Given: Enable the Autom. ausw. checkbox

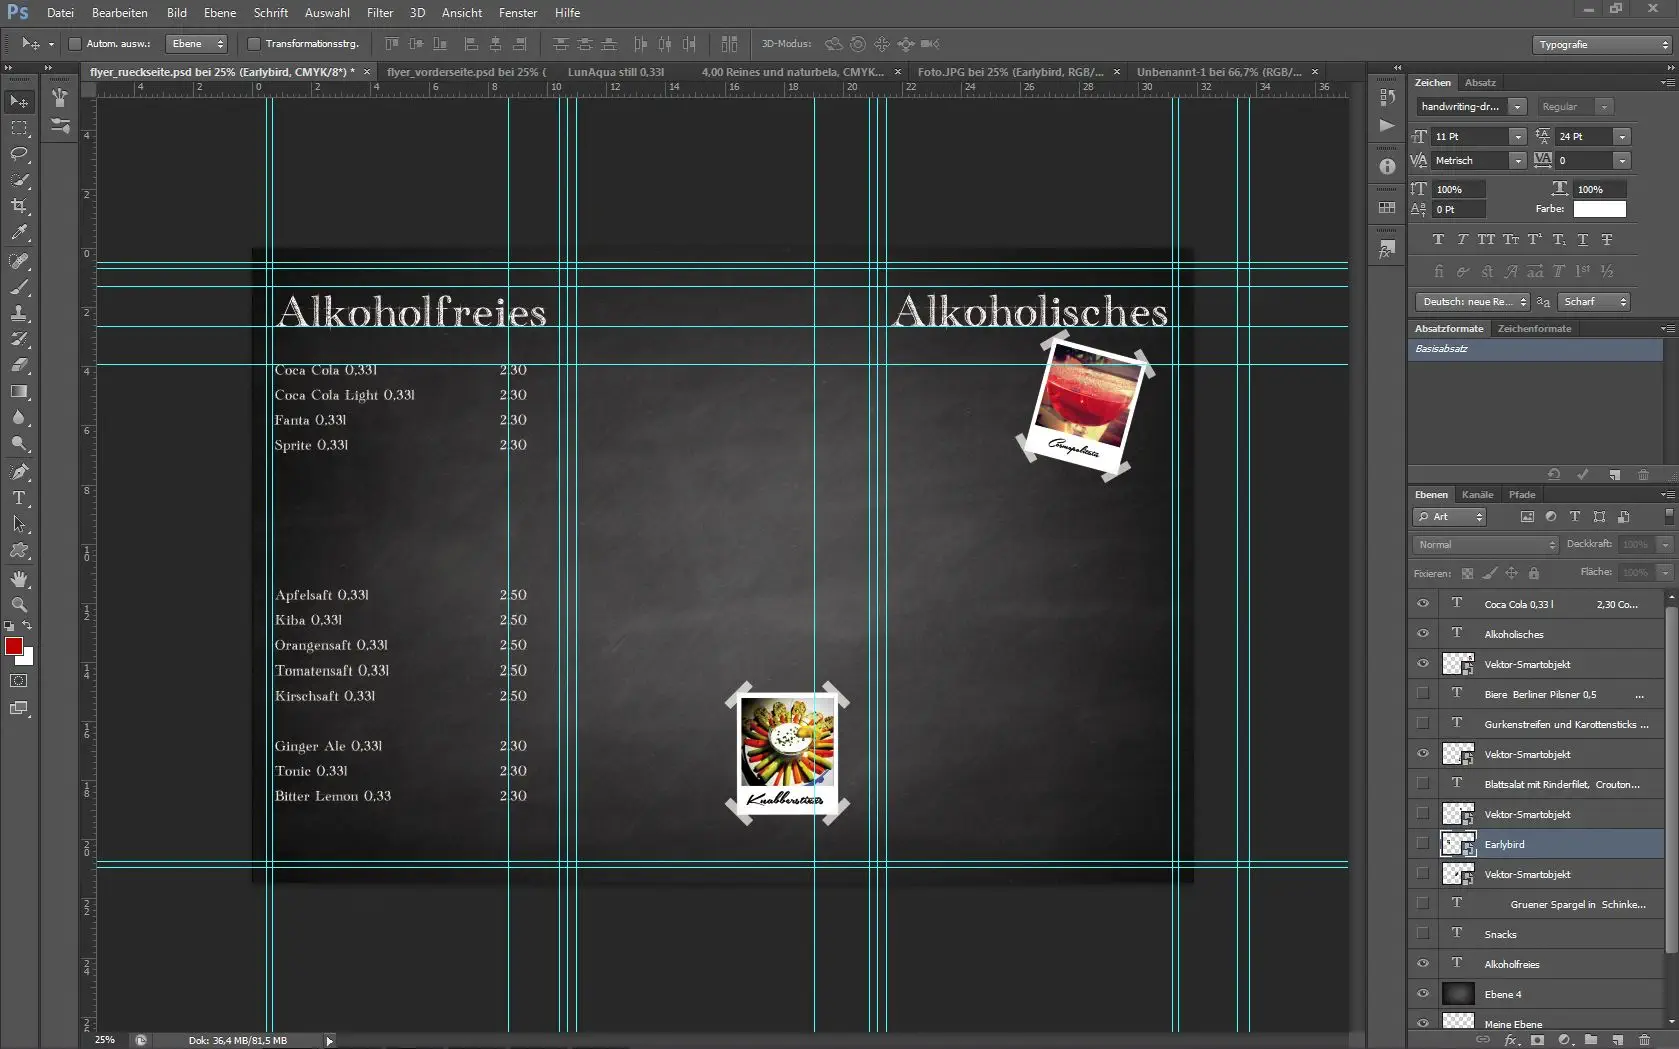Looking at the screenshot, I should coord(75,44).
